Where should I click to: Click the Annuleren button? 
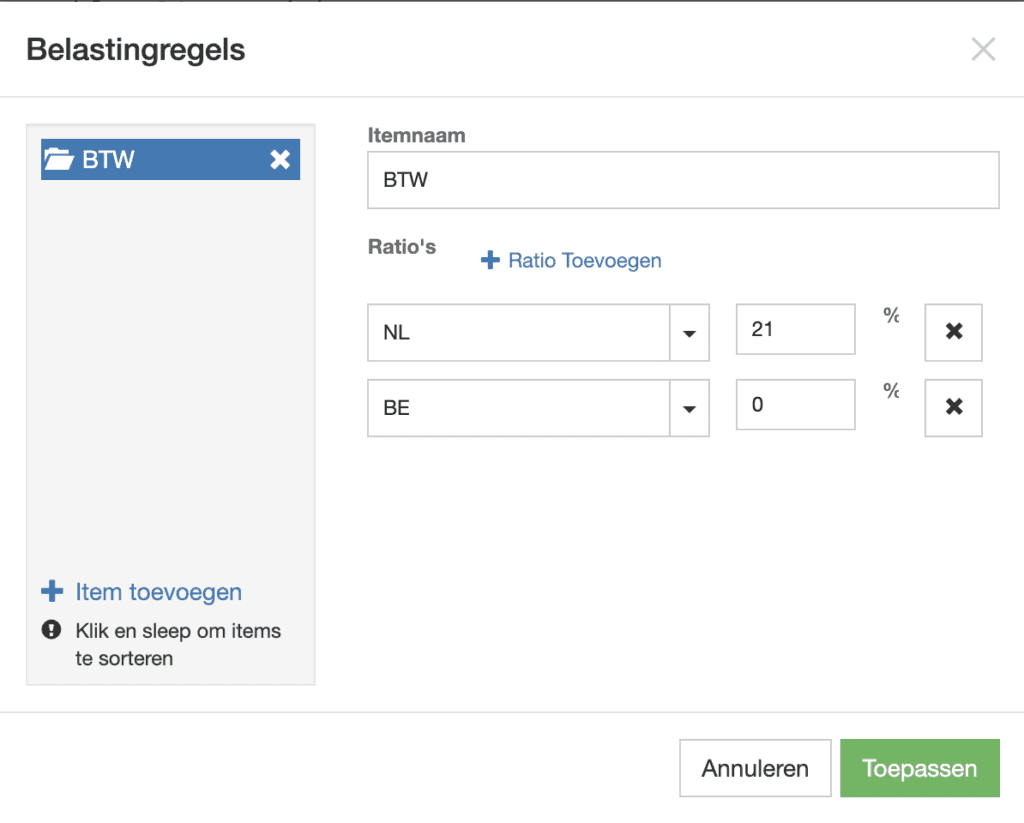[x=755, y=768]
